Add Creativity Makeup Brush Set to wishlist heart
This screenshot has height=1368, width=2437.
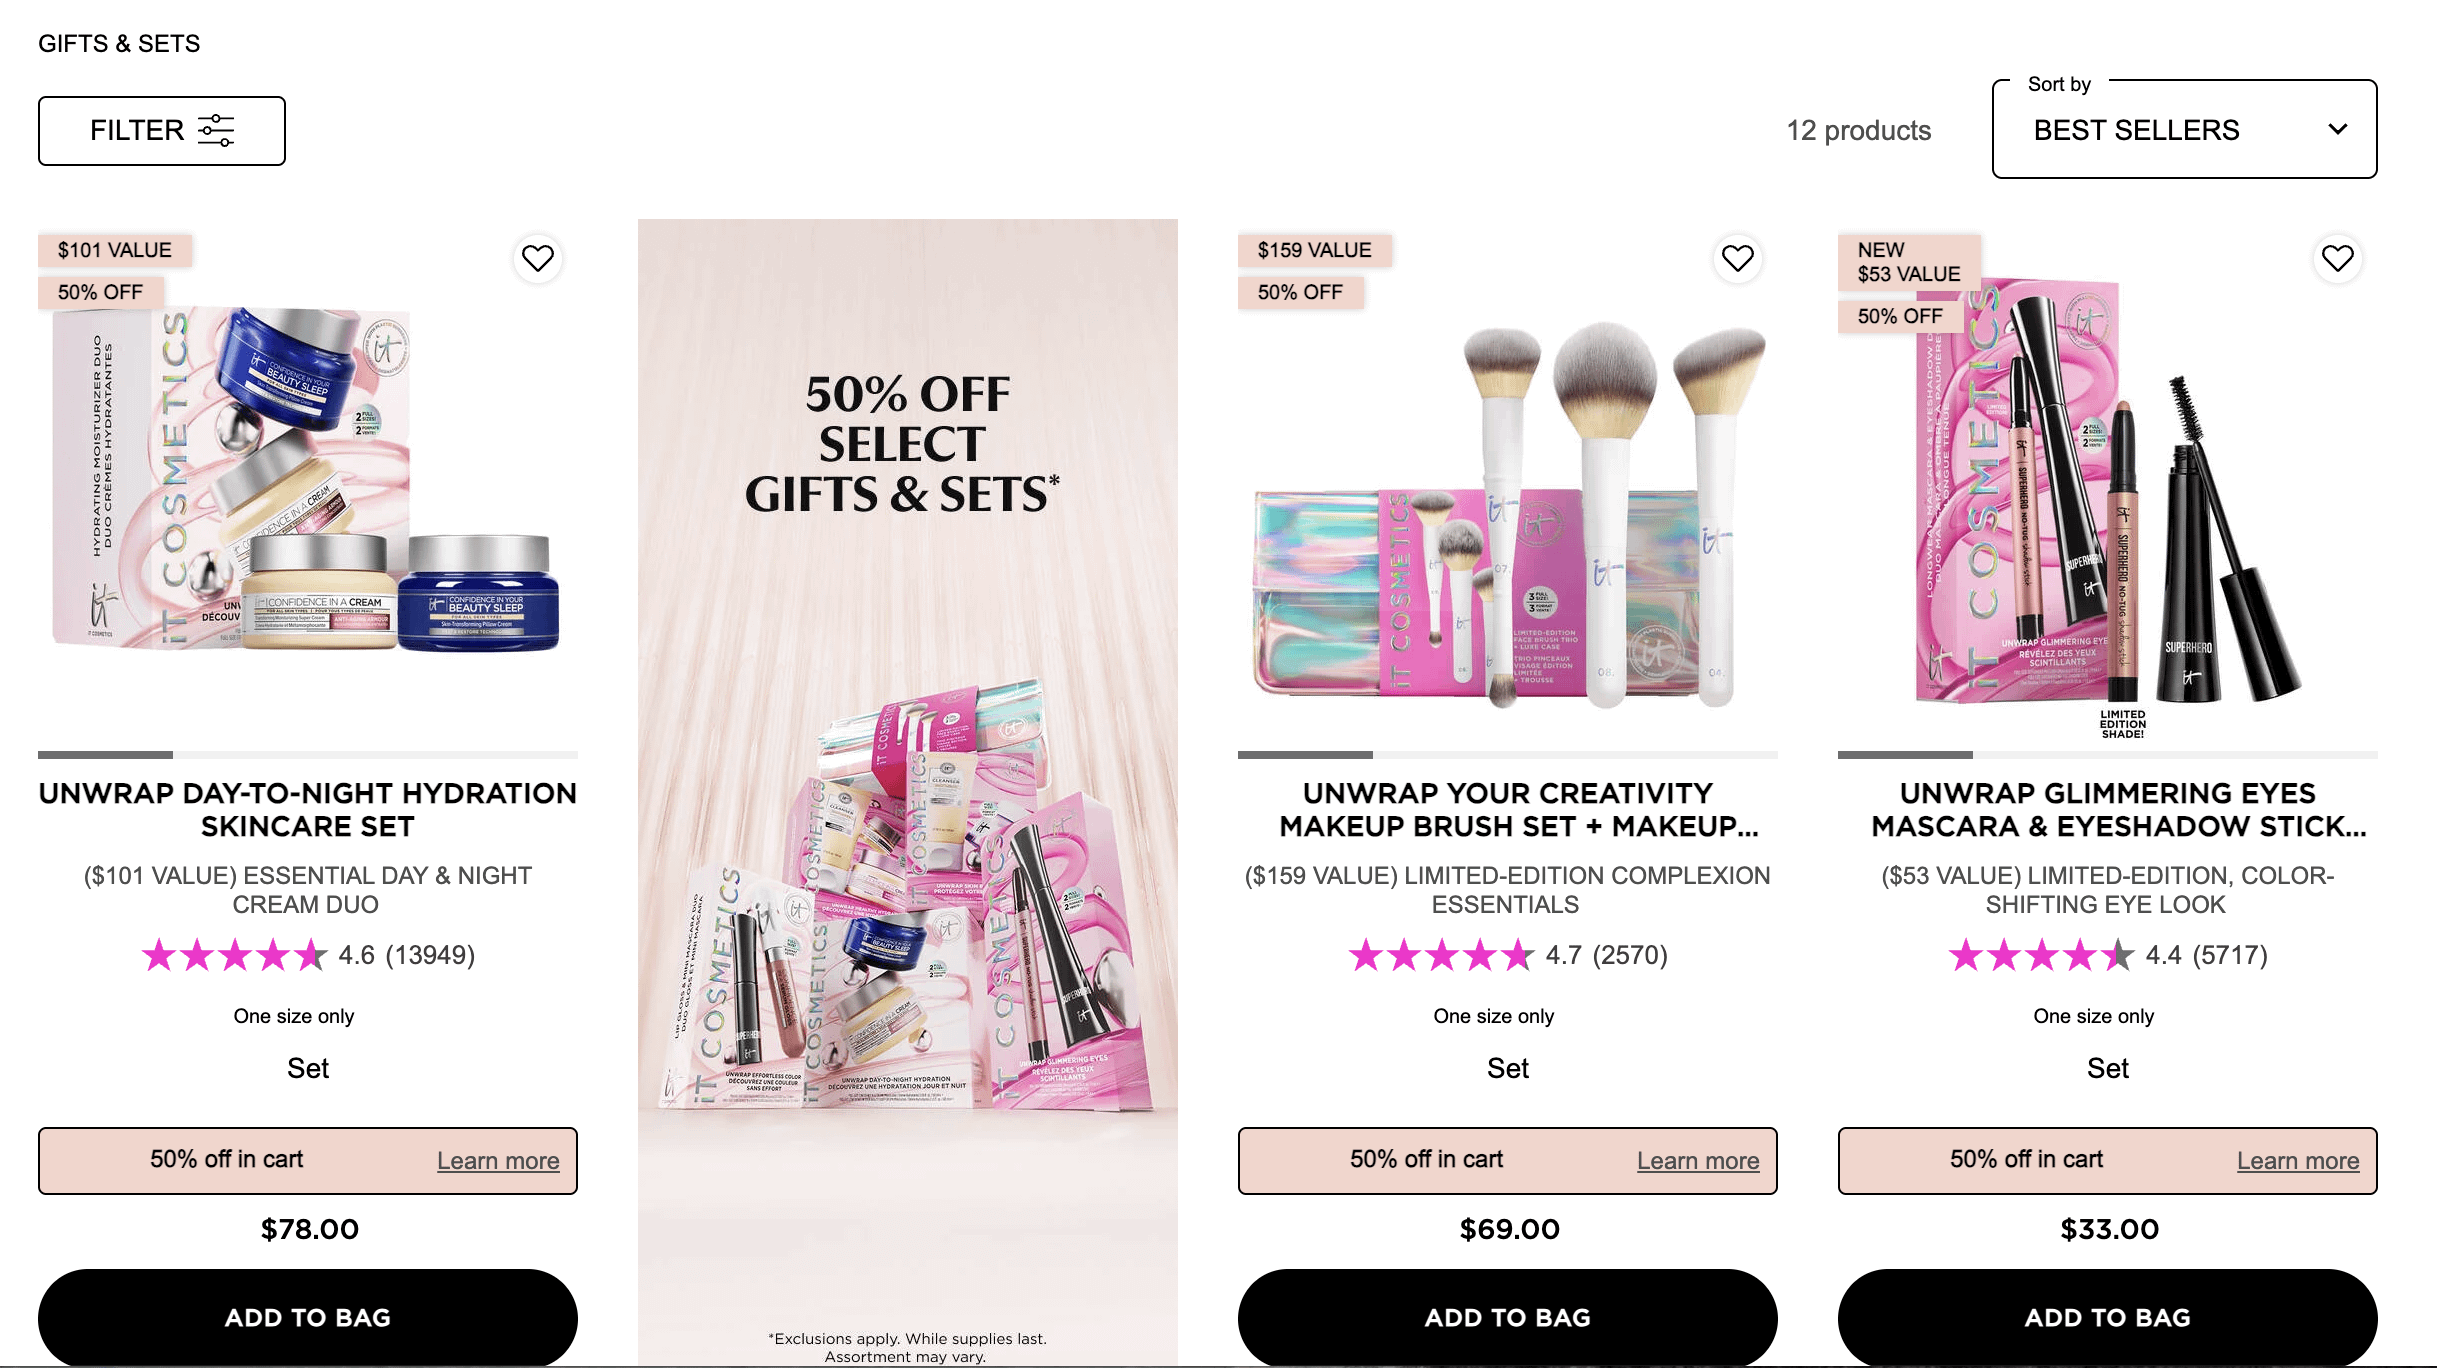pyautogui.click(x=1738, y=259)
